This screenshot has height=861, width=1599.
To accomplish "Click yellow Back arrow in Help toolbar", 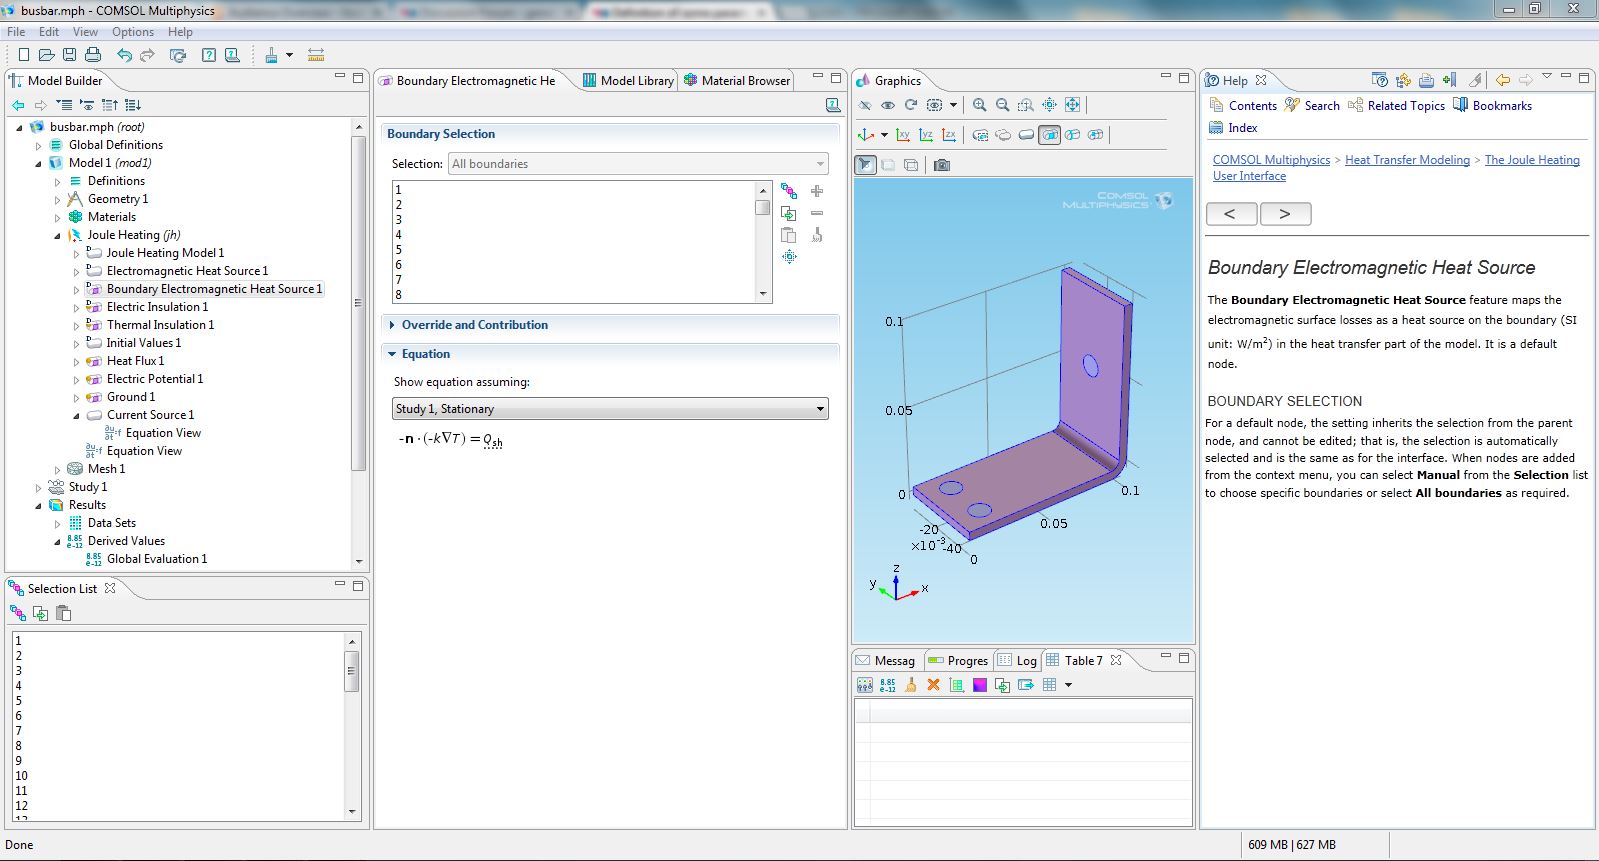I will point(1503,80).
